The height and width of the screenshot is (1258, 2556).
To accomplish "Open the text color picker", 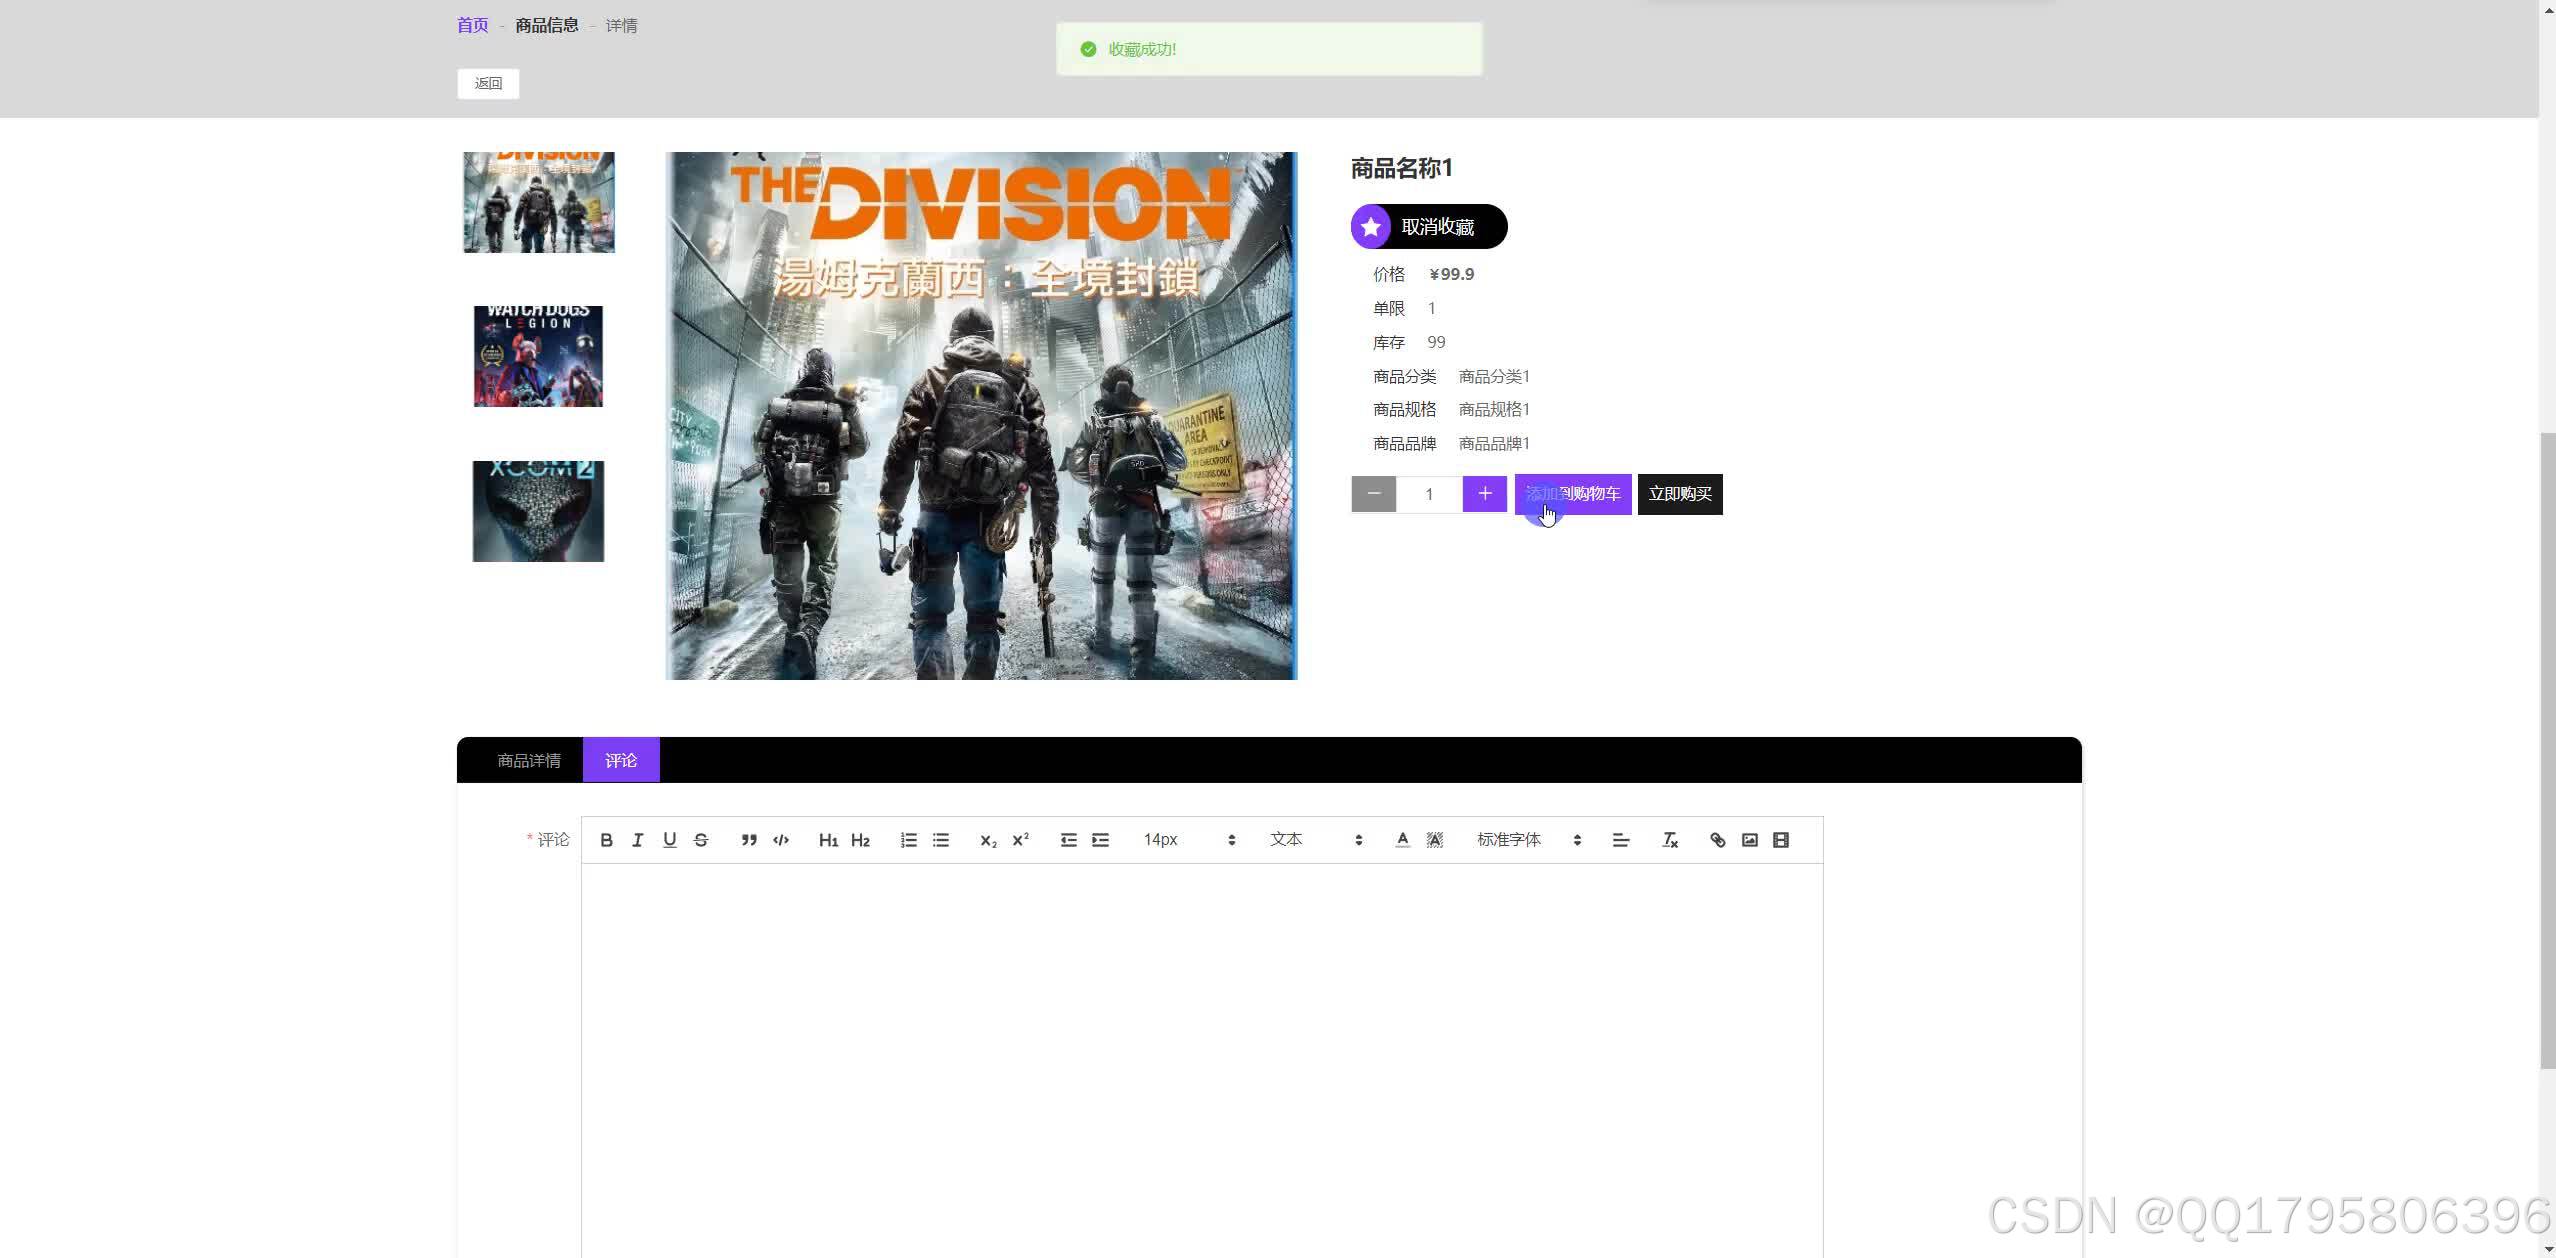I will pos(1402,840).
